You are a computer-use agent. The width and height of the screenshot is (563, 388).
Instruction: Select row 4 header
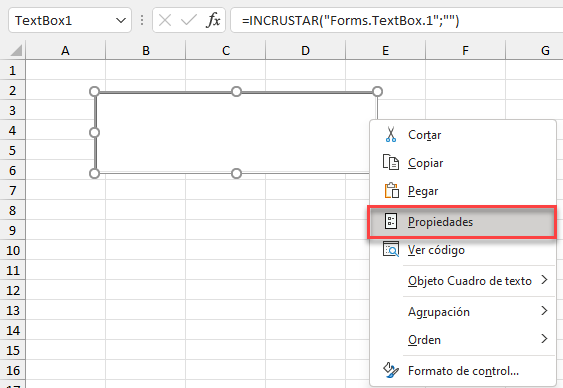click(x=13, y=130)
